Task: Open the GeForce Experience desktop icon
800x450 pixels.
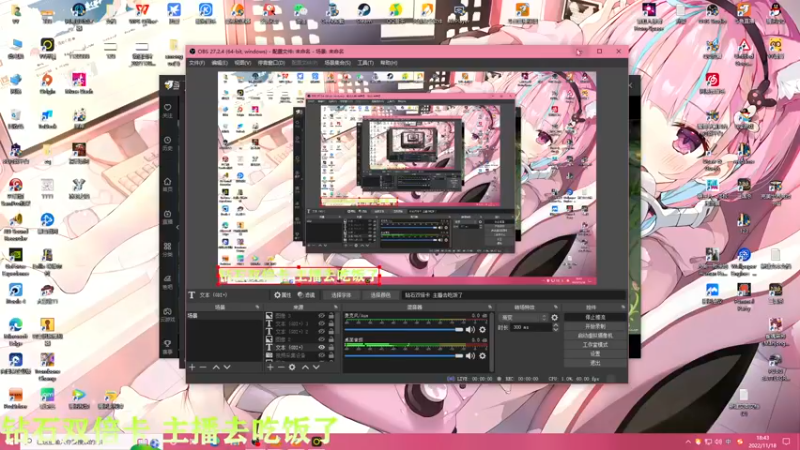Action: point(15,262)
